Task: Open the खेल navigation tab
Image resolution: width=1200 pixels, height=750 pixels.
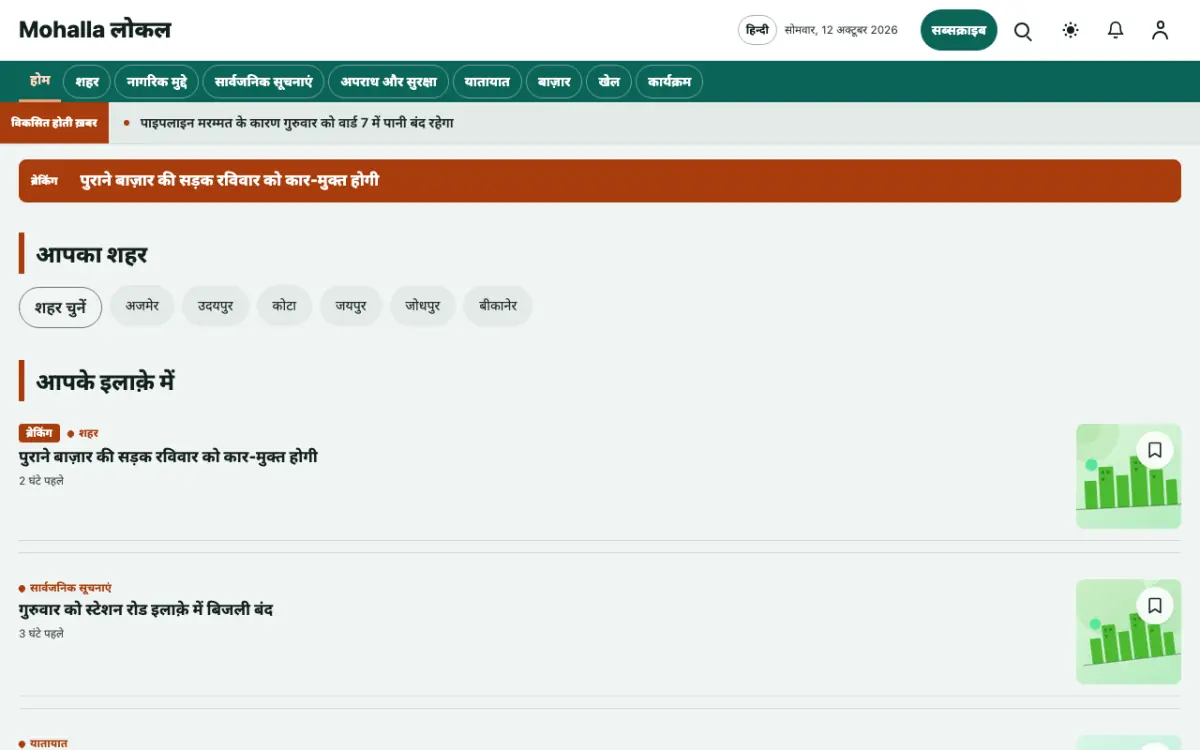Action: (609, 82)
